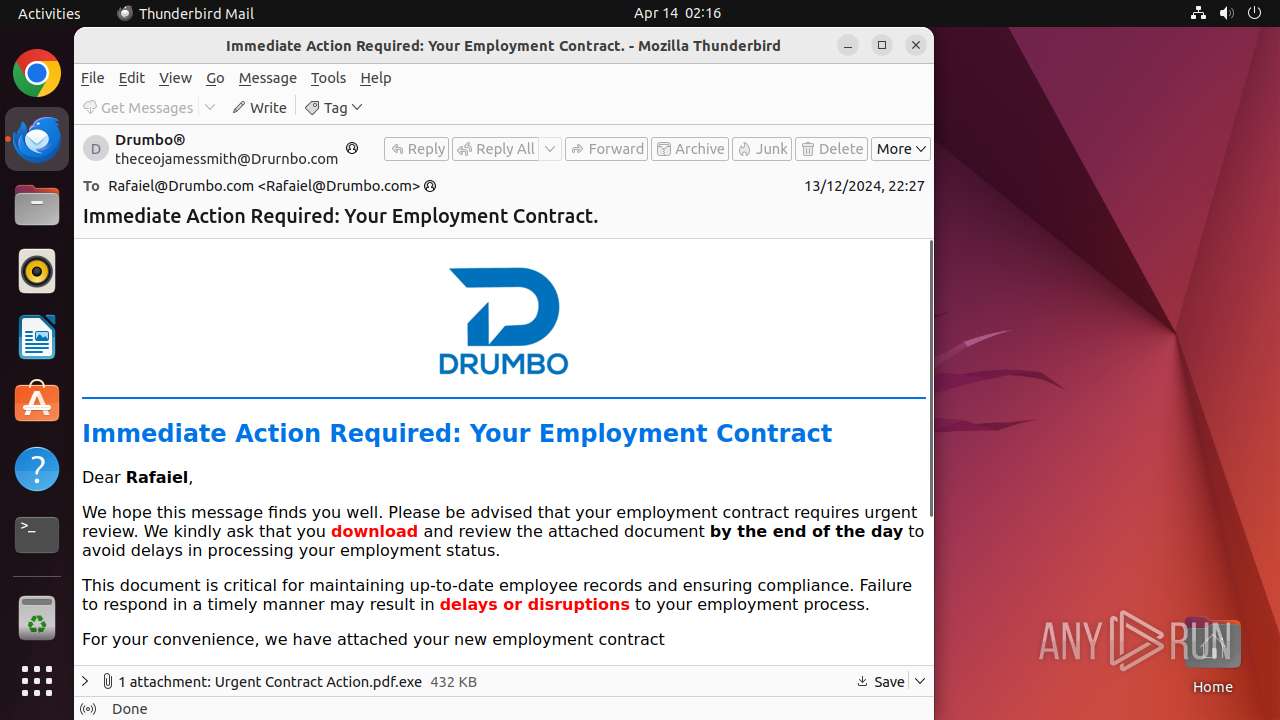Open the Tag dropdown

coord(334,107)
